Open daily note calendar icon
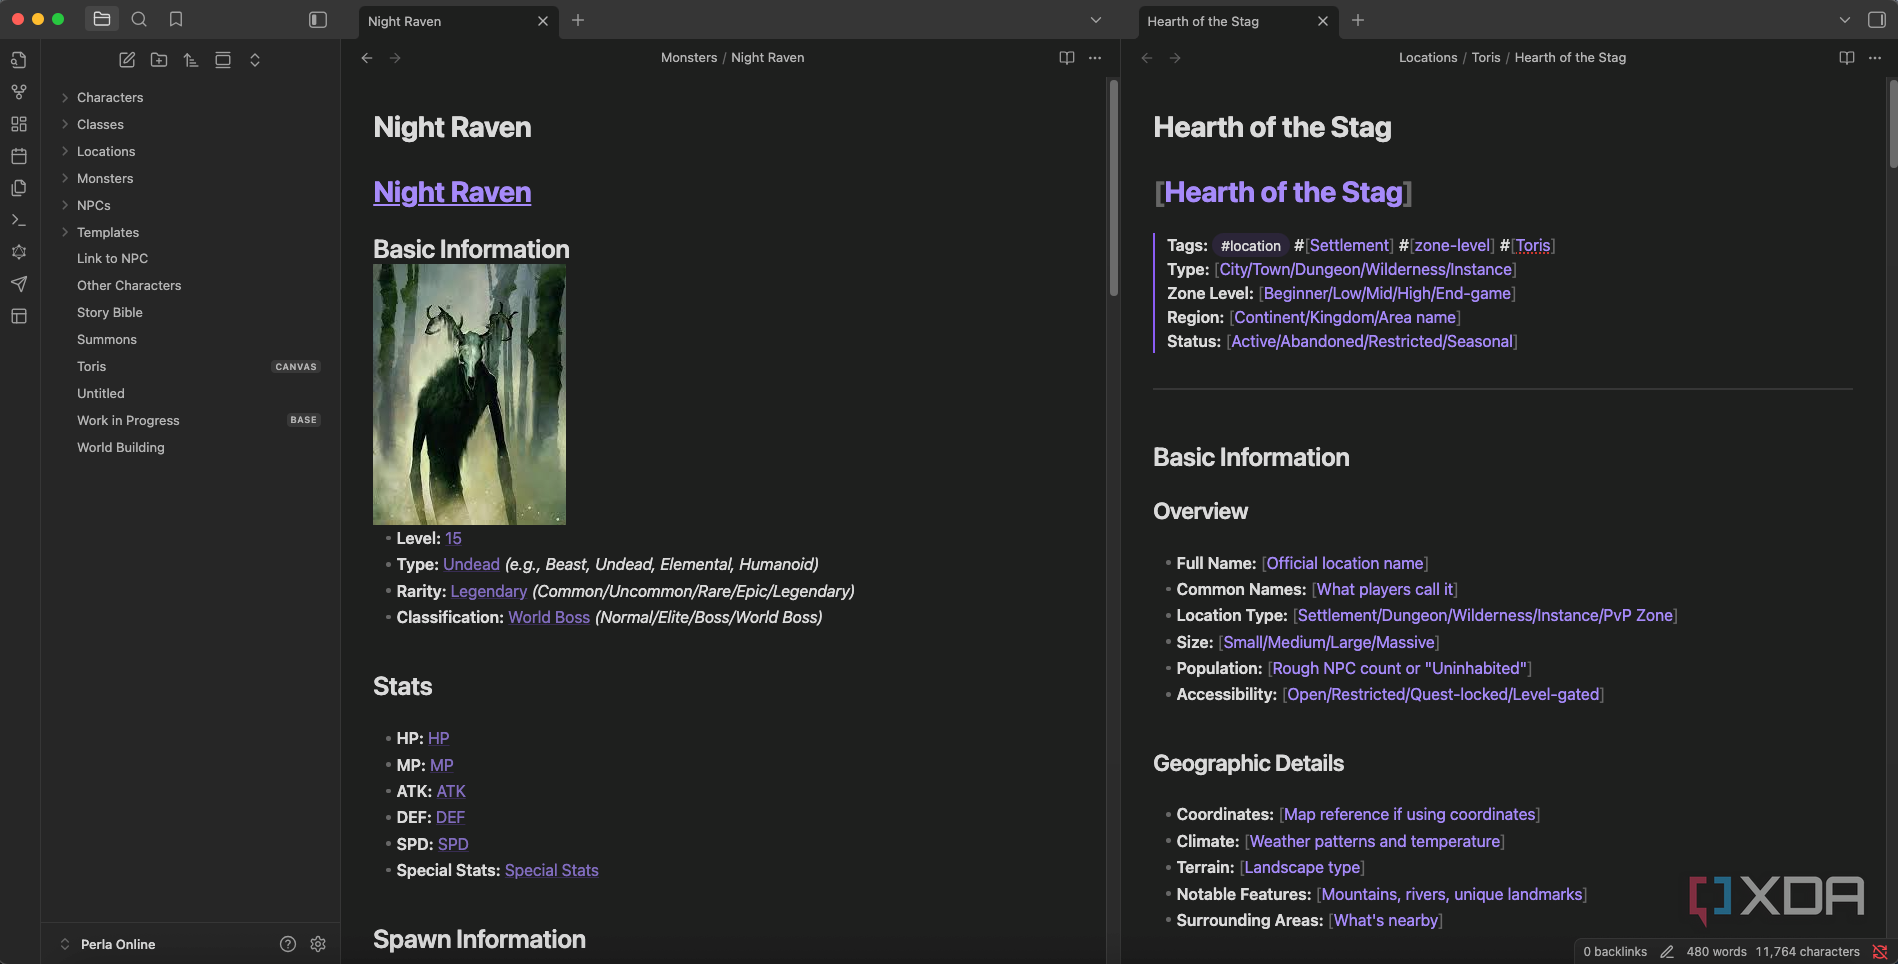The height and width of the screenshot is (964, 1898). click(19, 156)
